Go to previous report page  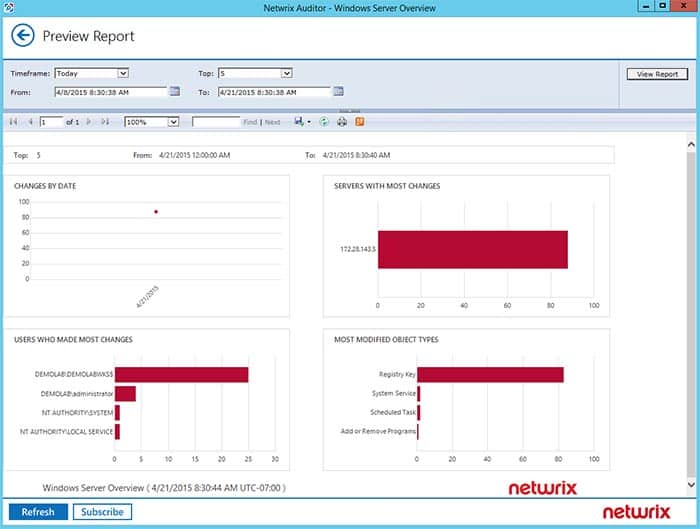tap(30, 122)
